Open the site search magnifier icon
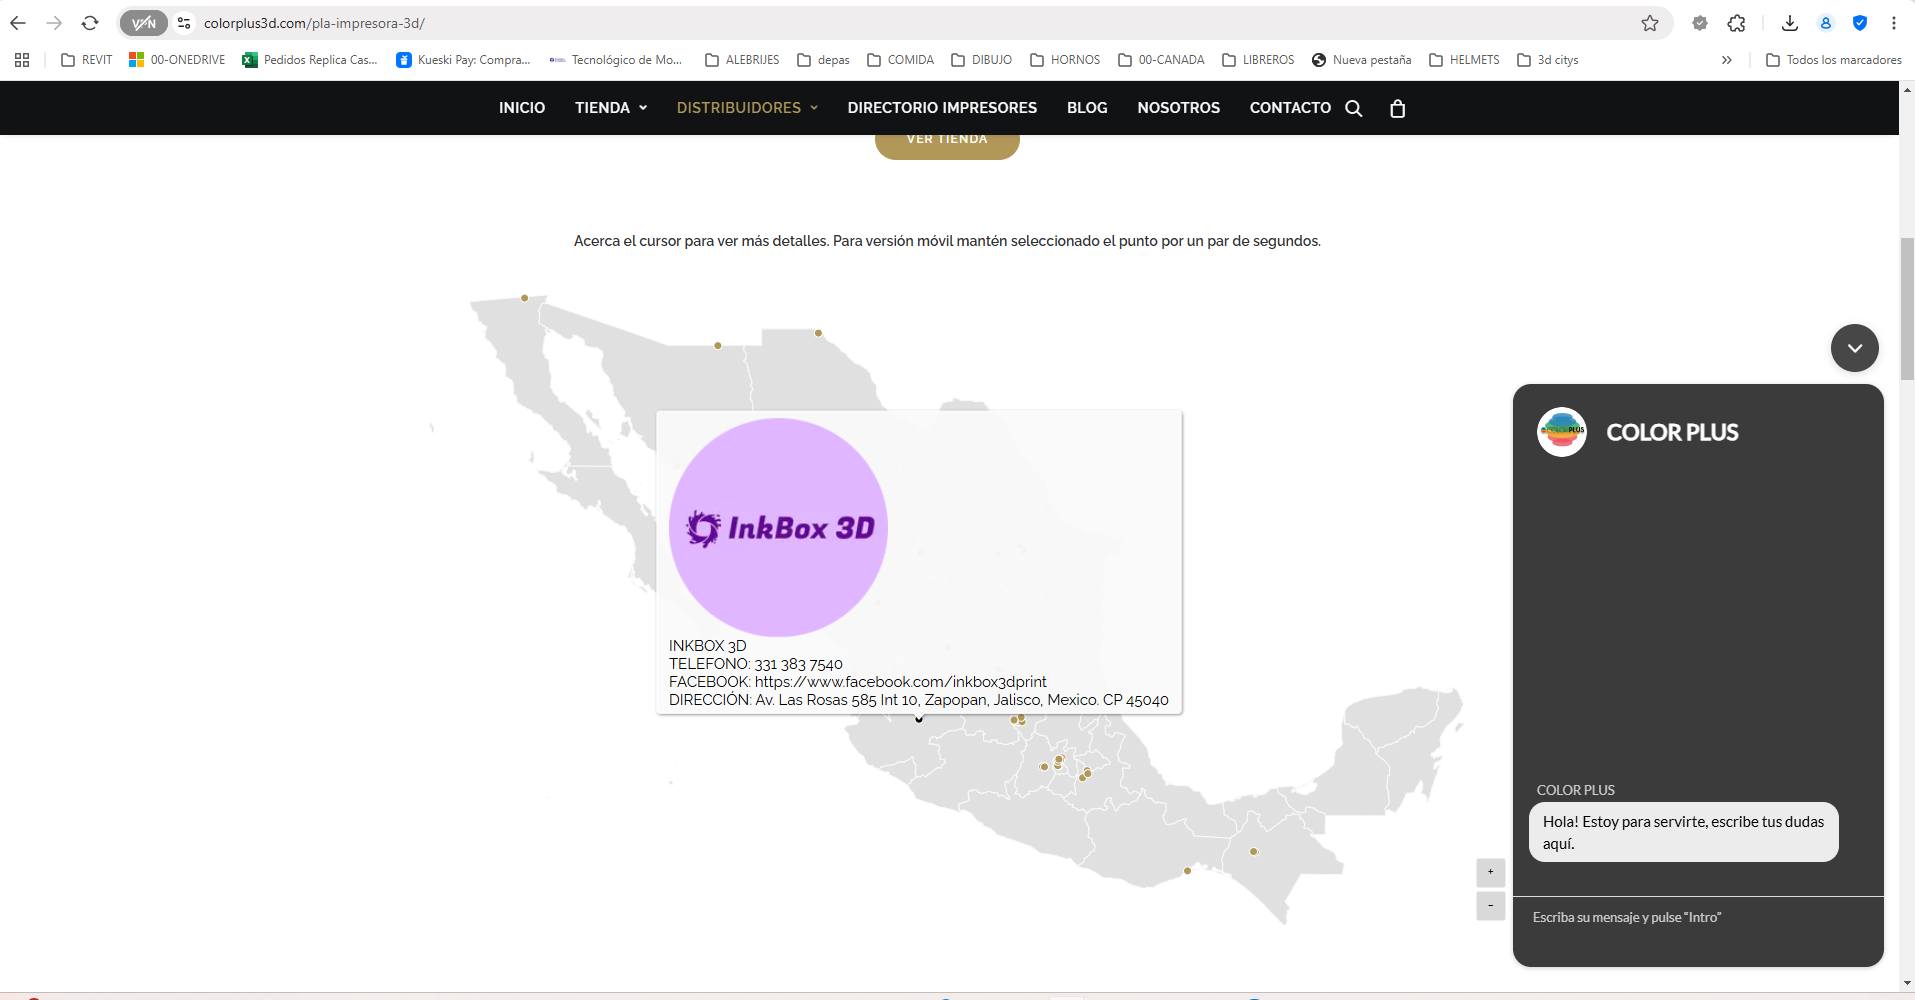This screenshot has height=1000, width=1915. coord(1354,108)
